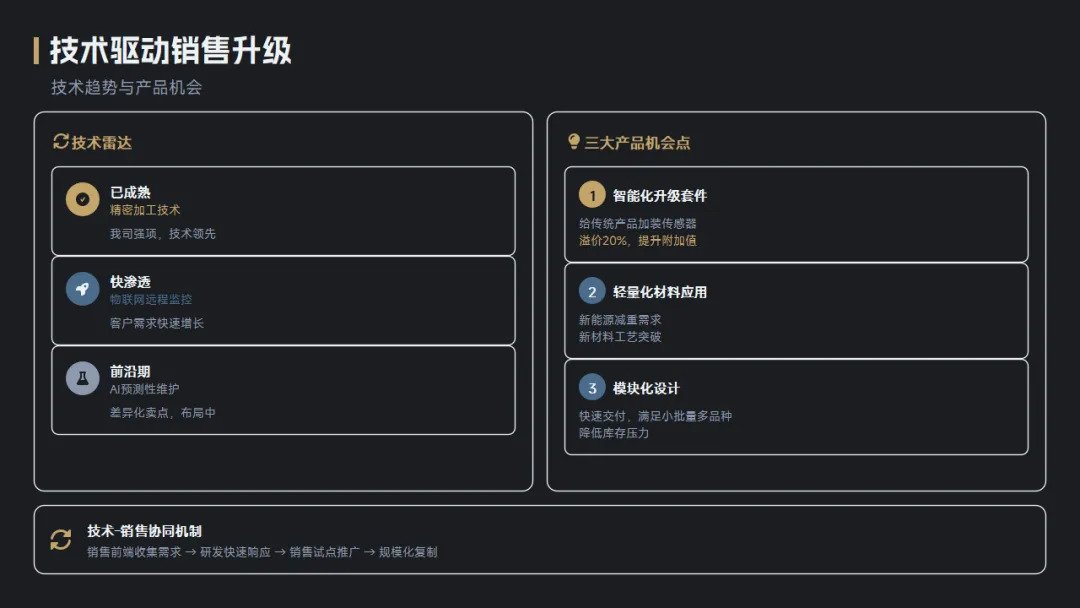Click the subtitle 技术趋势与产品机会
This screenshot has width=1080, height=608.
126,88
